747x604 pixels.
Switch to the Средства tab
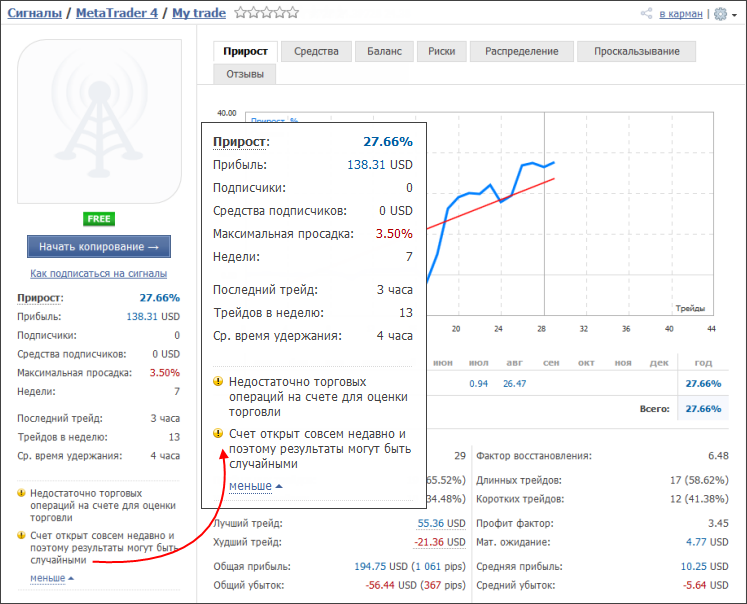(316, 51)
